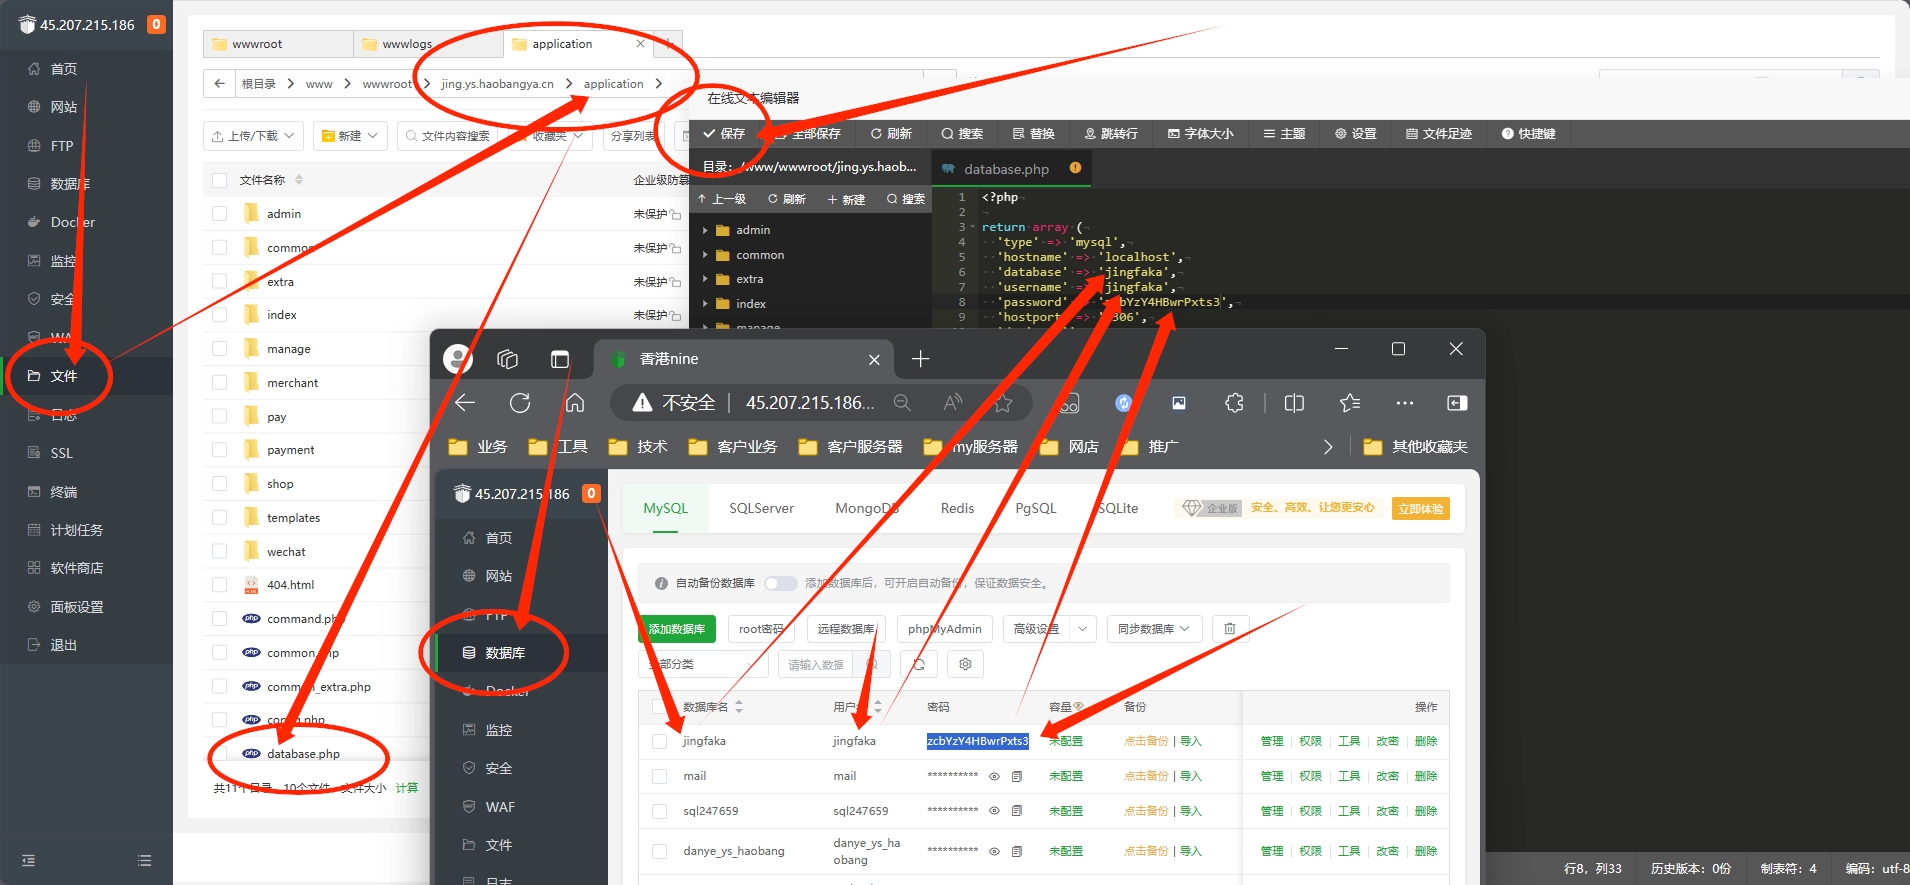Click 替换 in the editor toolbar
This screenshot has width=1910, height=885.
[1034, 134]
